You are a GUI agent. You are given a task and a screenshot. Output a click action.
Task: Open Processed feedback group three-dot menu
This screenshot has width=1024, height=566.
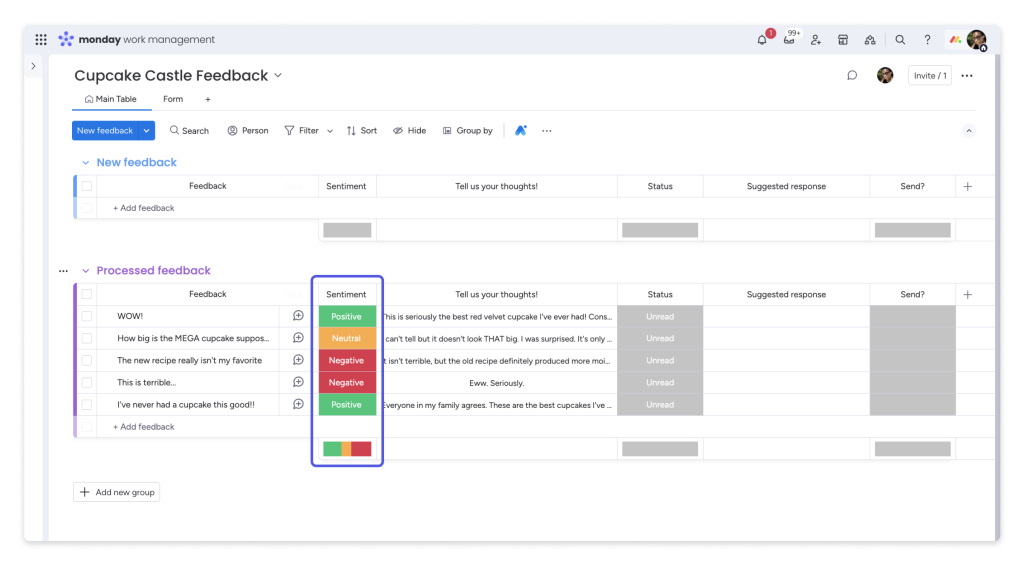63,271
